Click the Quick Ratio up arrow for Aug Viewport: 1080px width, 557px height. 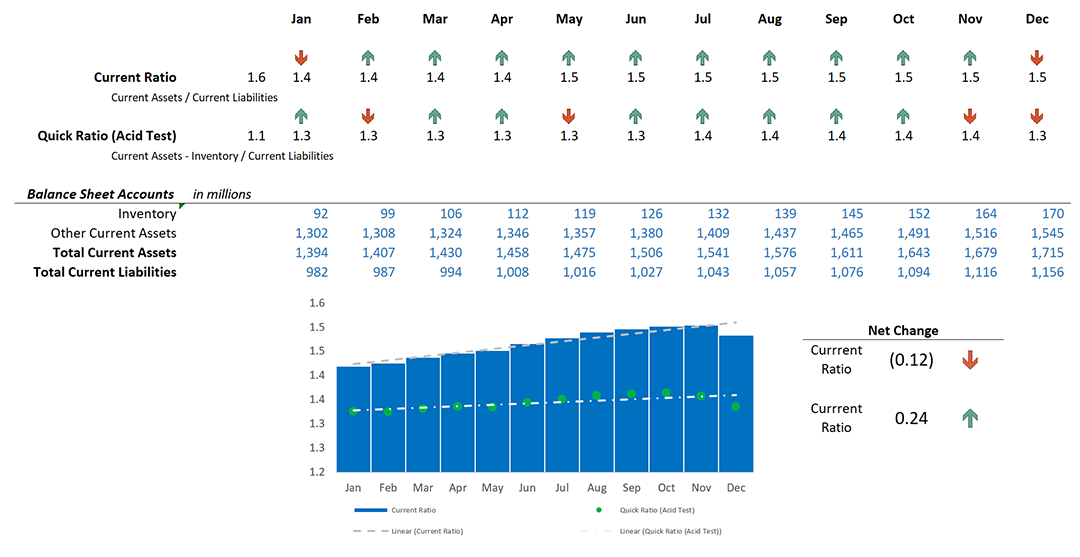point(769,116)
